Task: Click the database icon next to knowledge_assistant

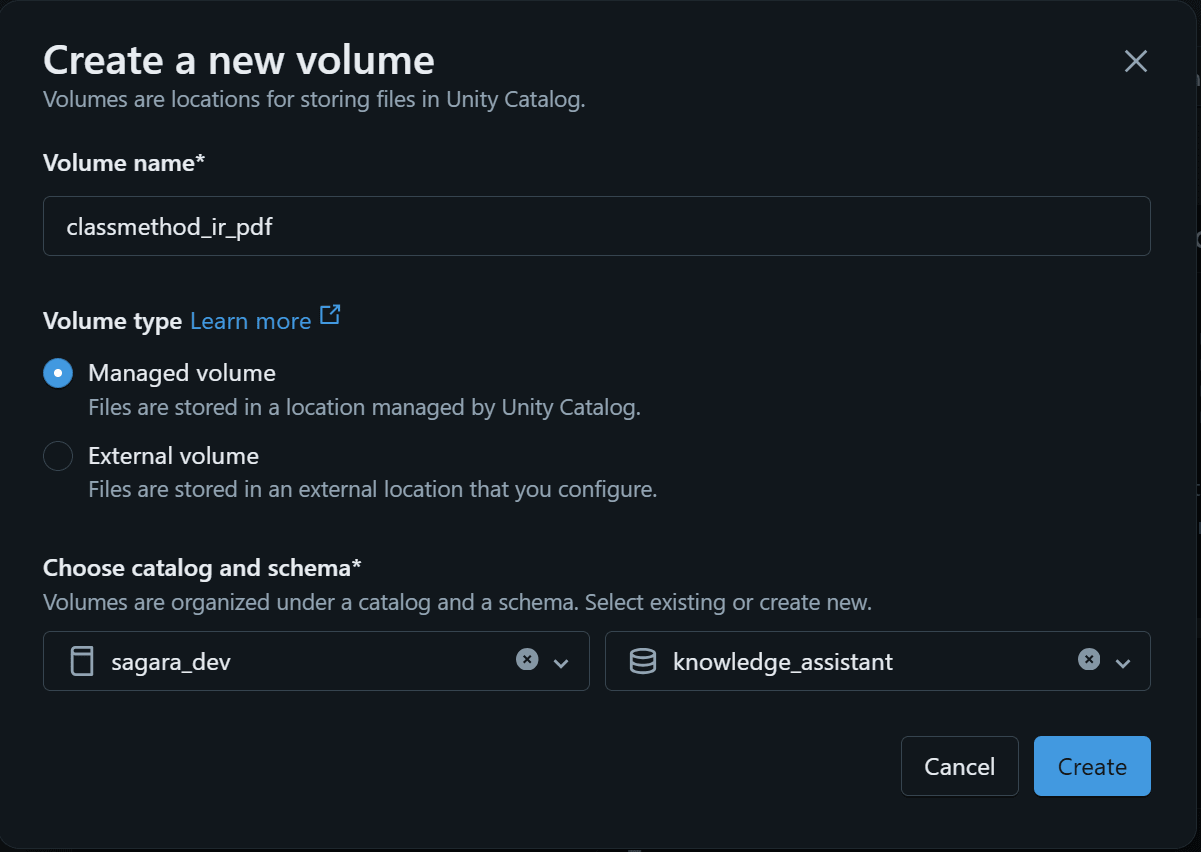Action: pyautogui.click(x=643, y=661)
